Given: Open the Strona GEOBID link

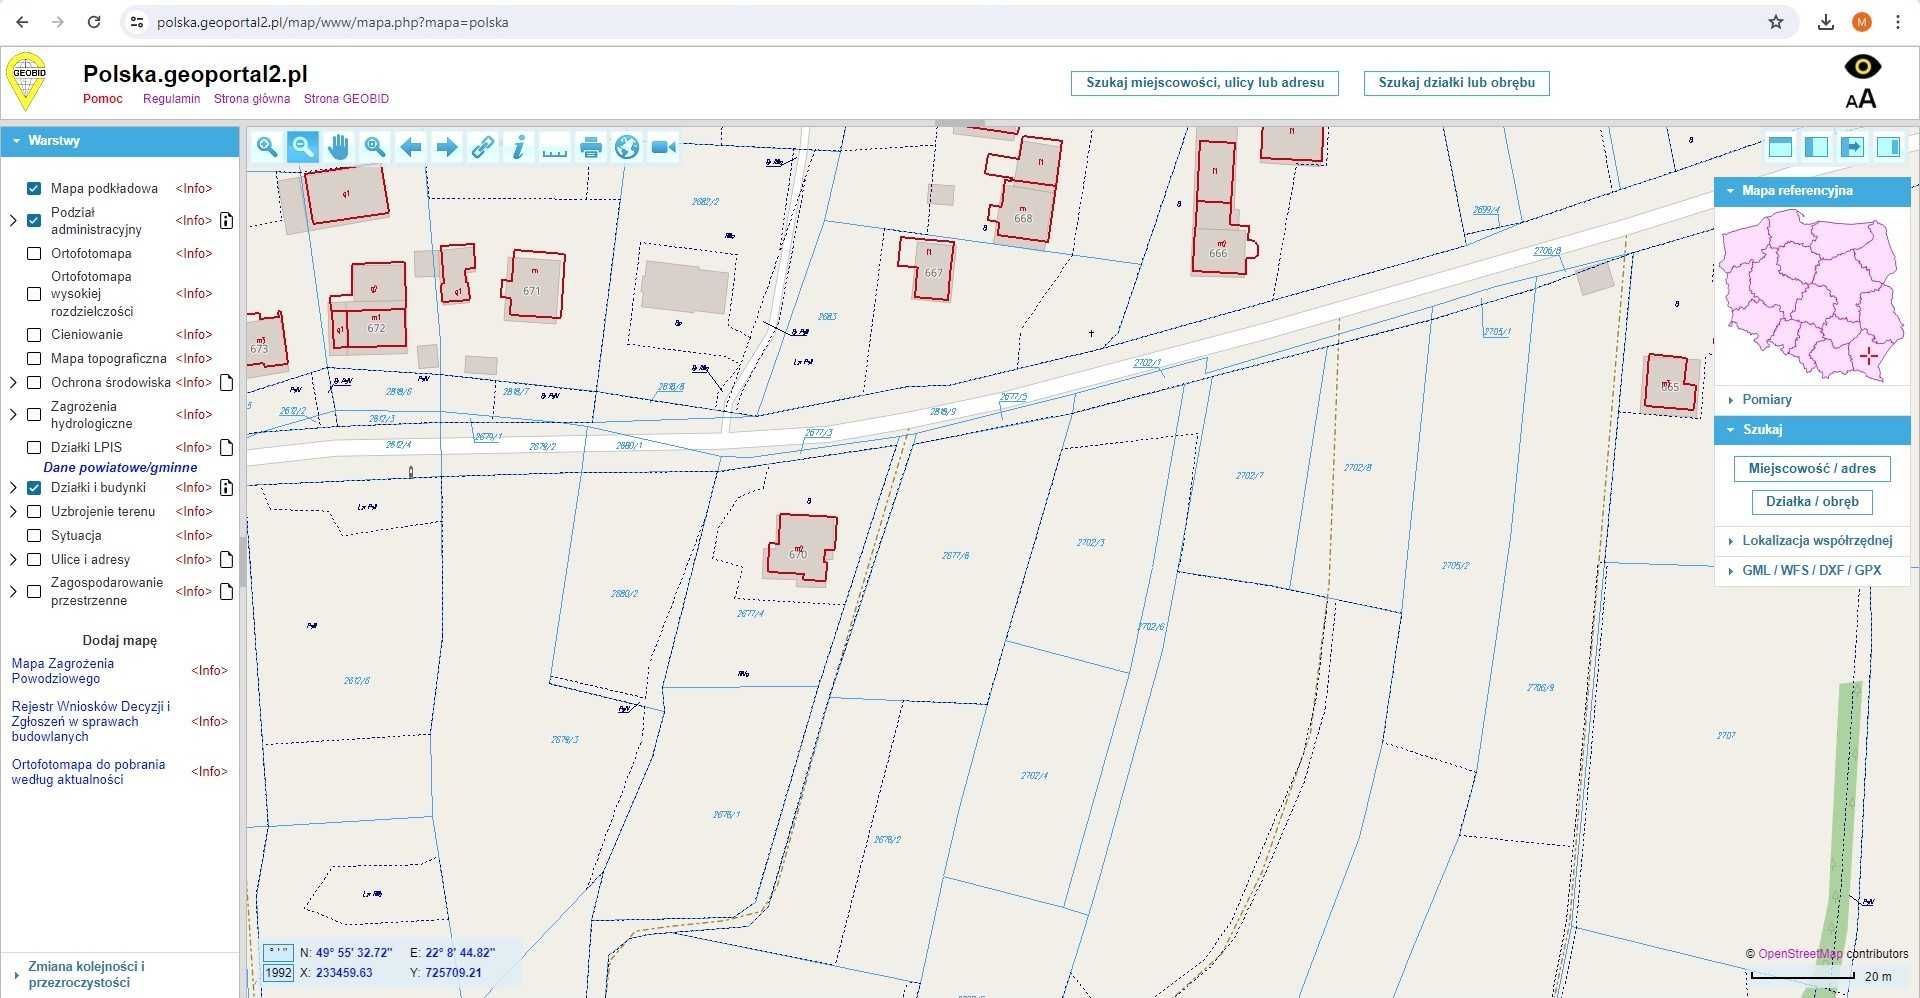Looking at the screenshot, I should tap(346, 99).
